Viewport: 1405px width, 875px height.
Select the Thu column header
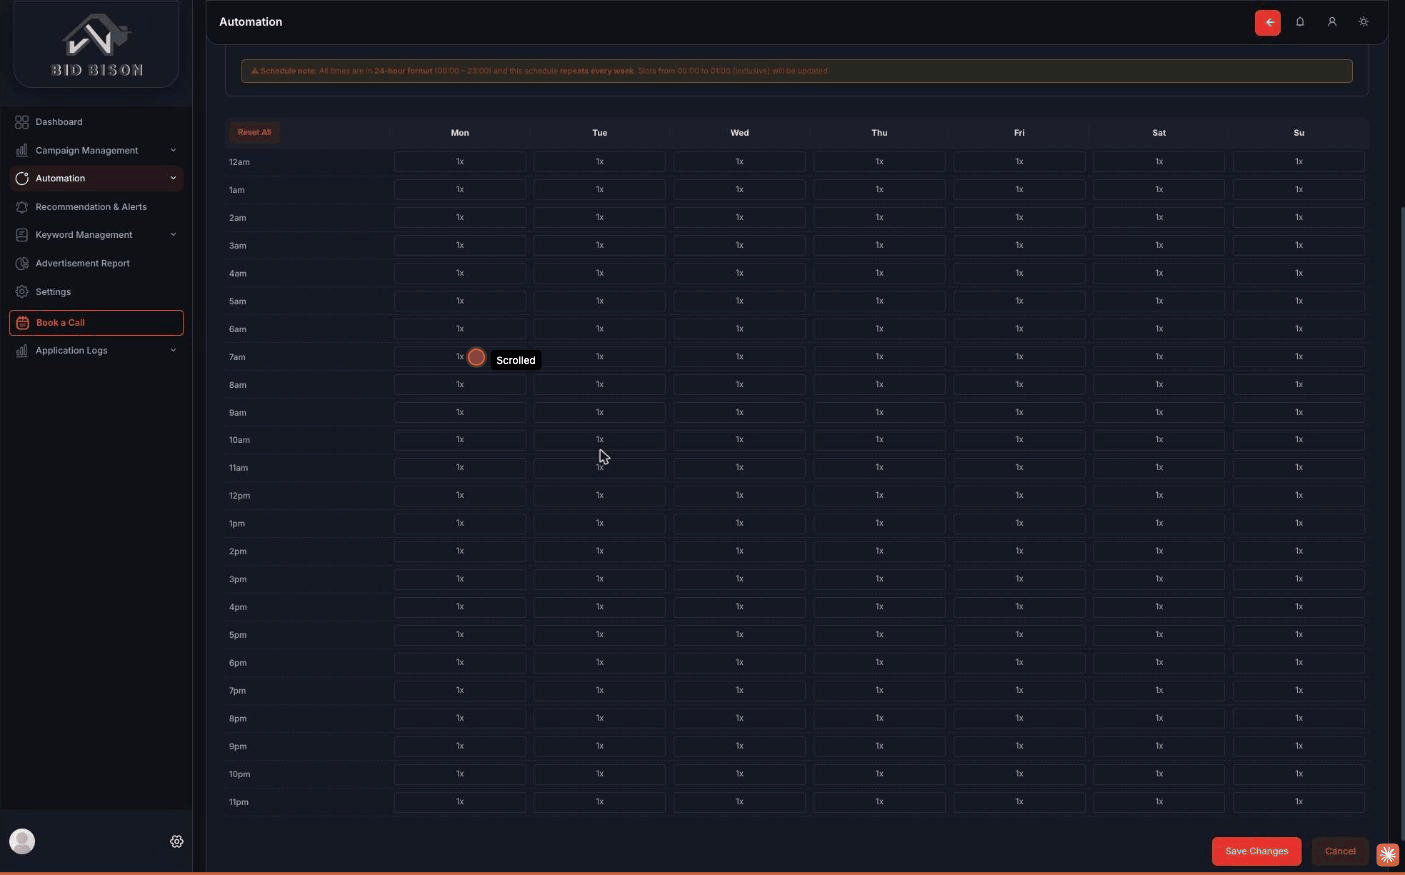click(879, 133)
